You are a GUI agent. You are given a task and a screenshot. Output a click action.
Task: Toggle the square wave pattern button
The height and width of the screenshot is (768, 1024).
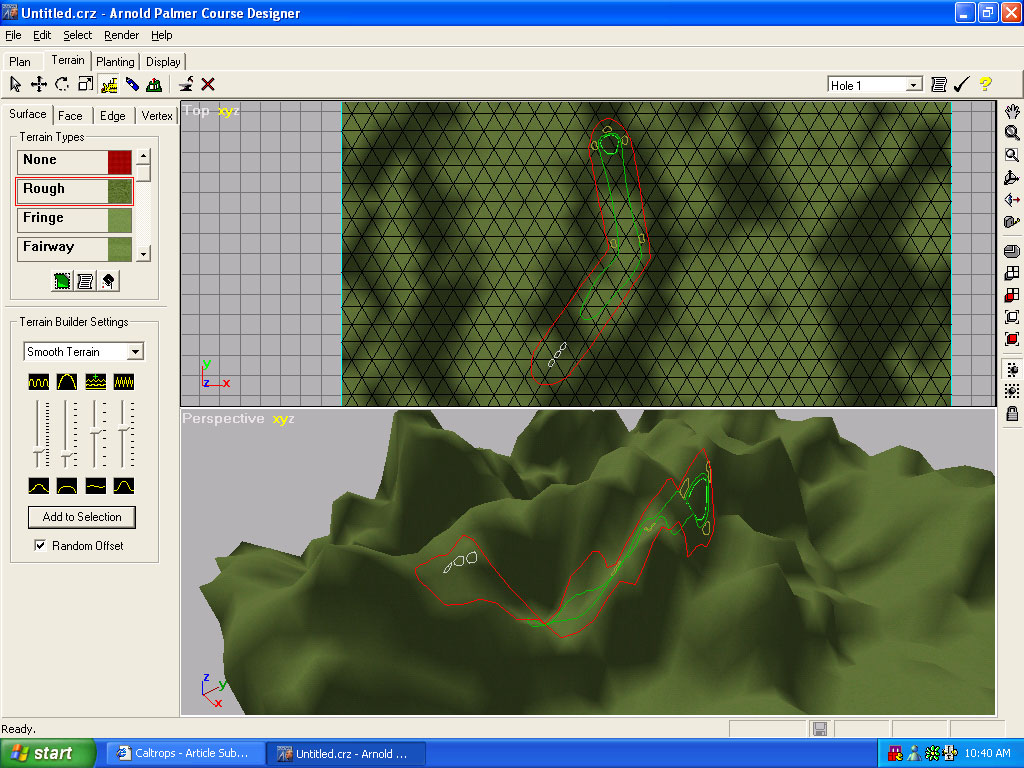click(39, 382)
